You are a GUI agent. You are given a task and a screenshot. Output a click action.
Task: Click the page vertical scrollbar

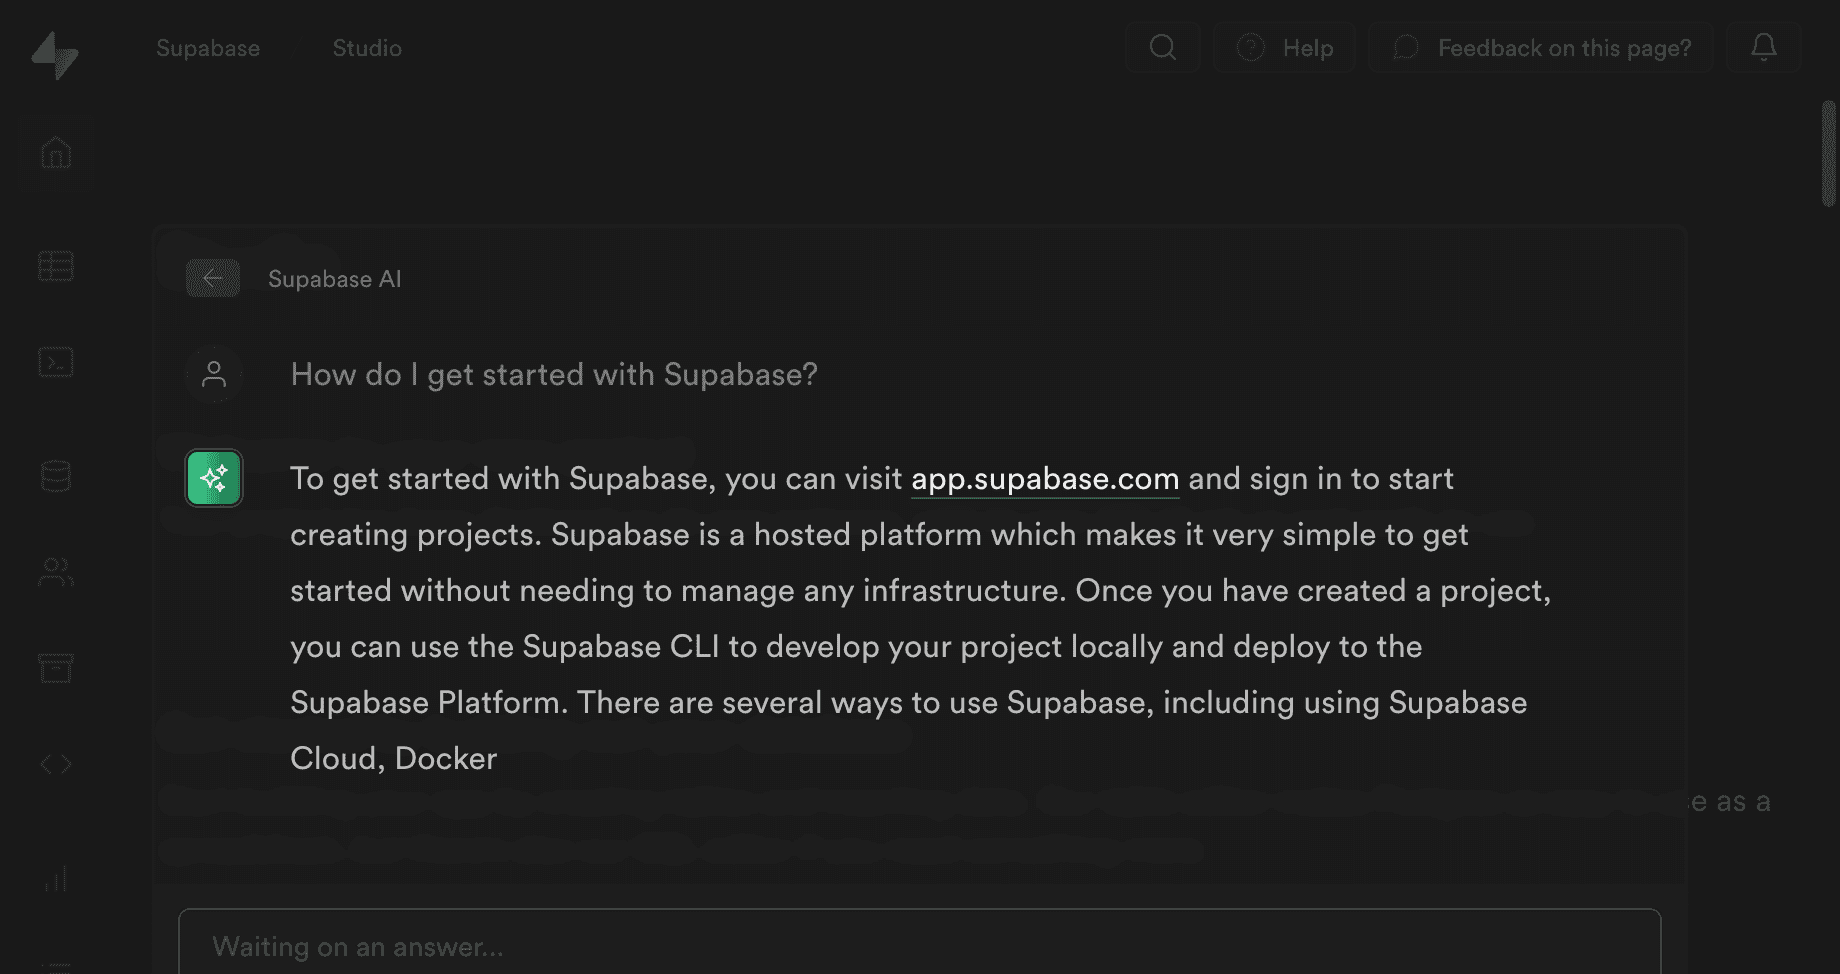click(1829, 153)
